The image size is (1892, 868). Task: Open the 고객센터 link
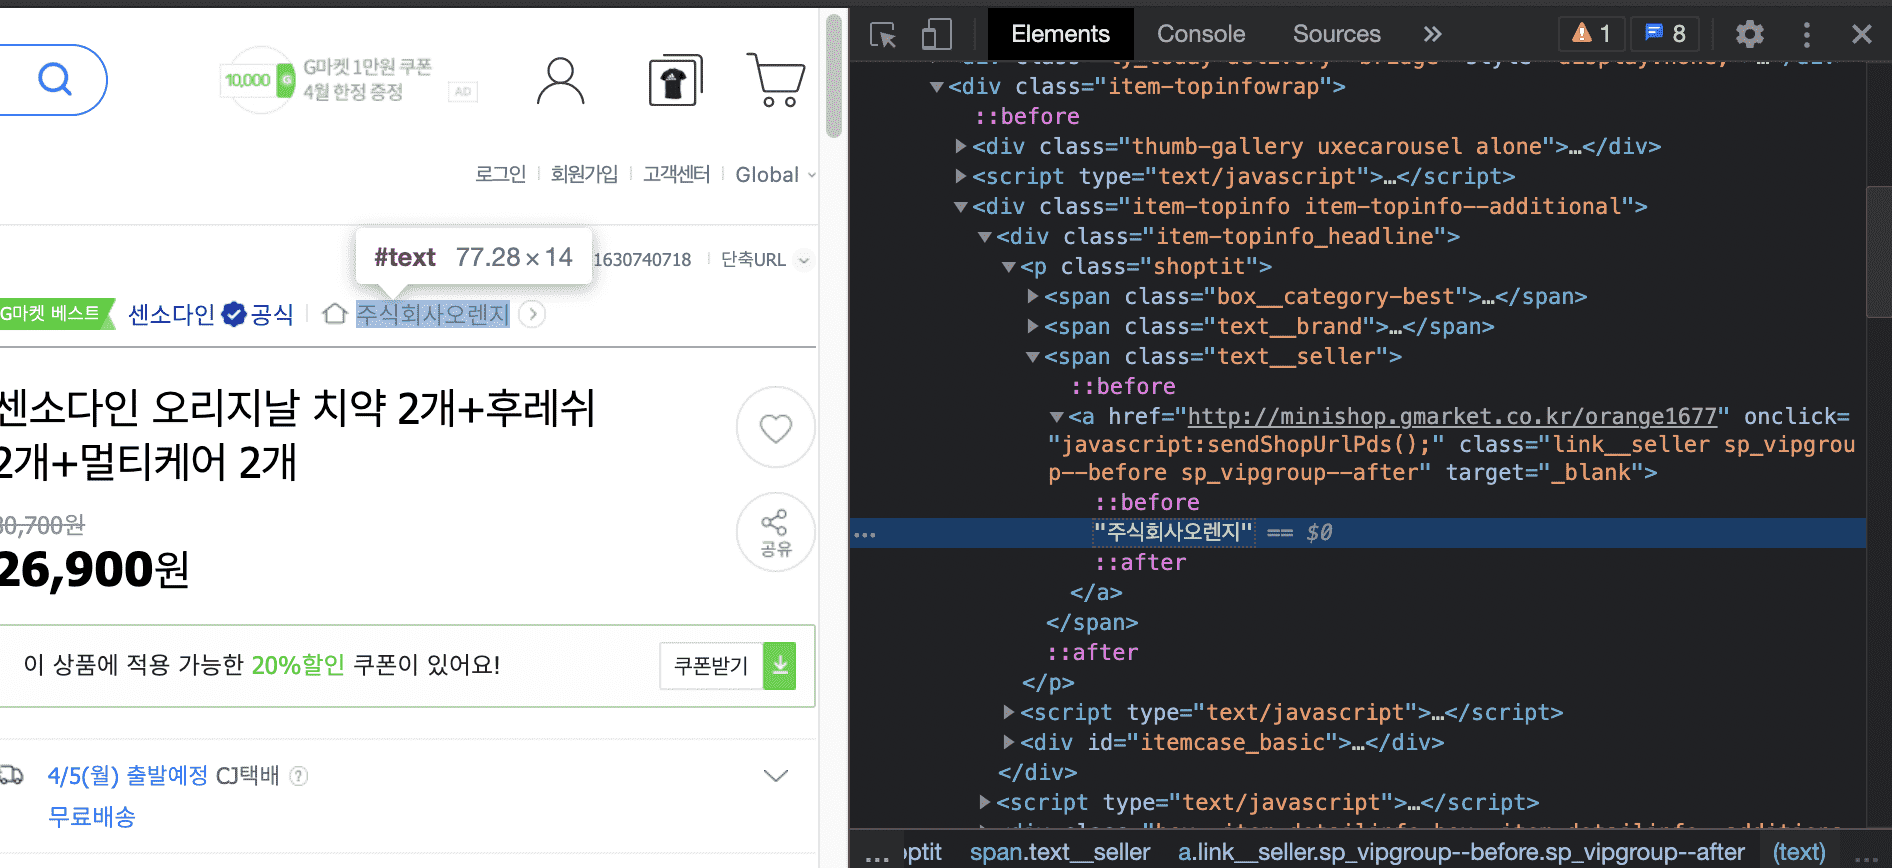click(676, 174)
